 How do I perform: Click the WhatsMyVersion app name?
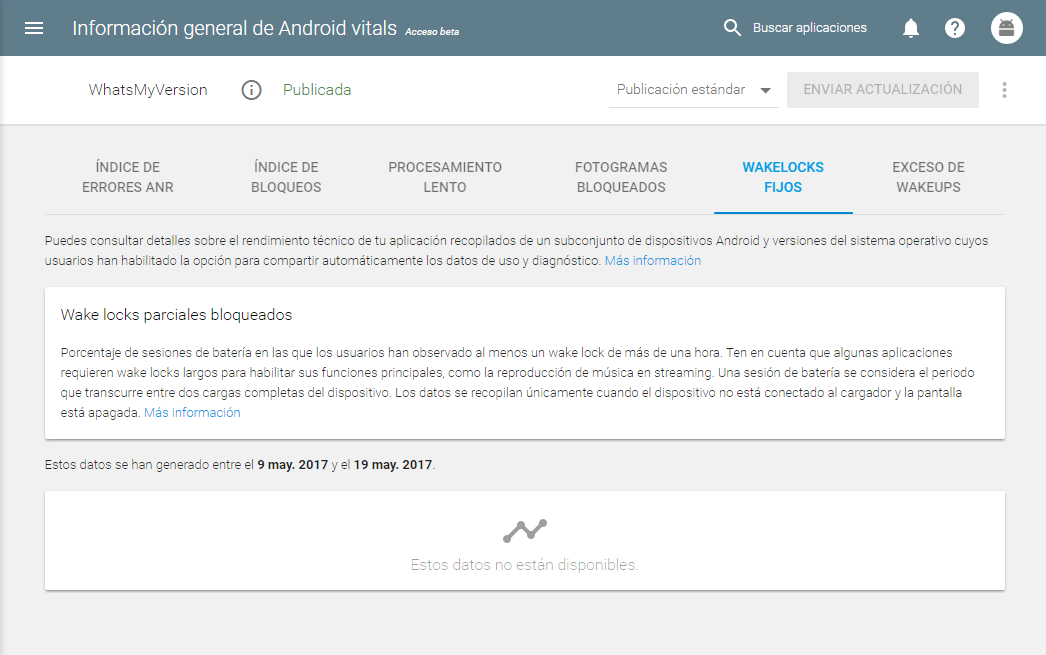click(148, 90)
